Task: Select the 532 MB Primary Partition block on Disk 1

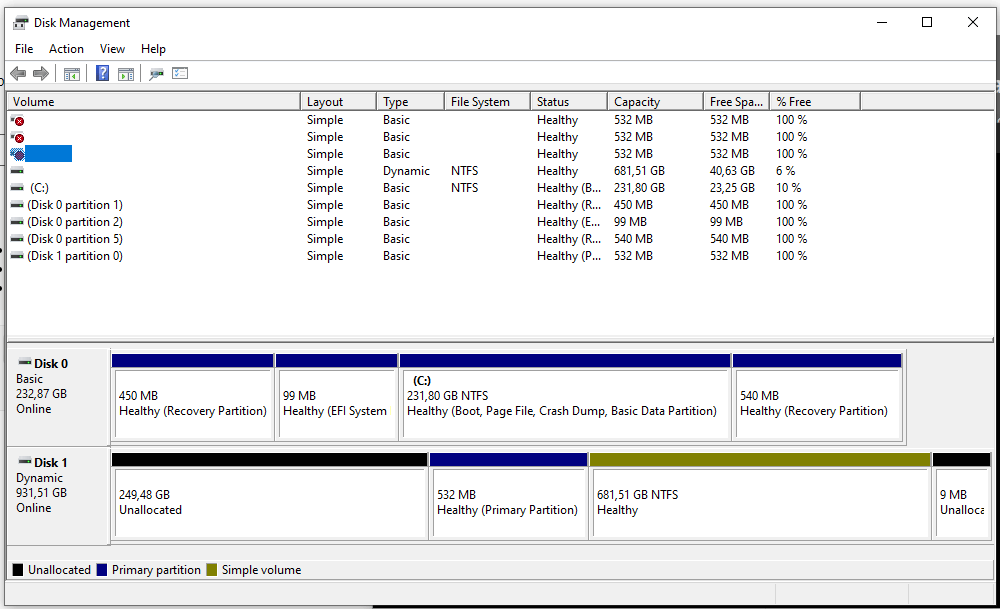Action: pyautogui.click(x=508, y=496)
